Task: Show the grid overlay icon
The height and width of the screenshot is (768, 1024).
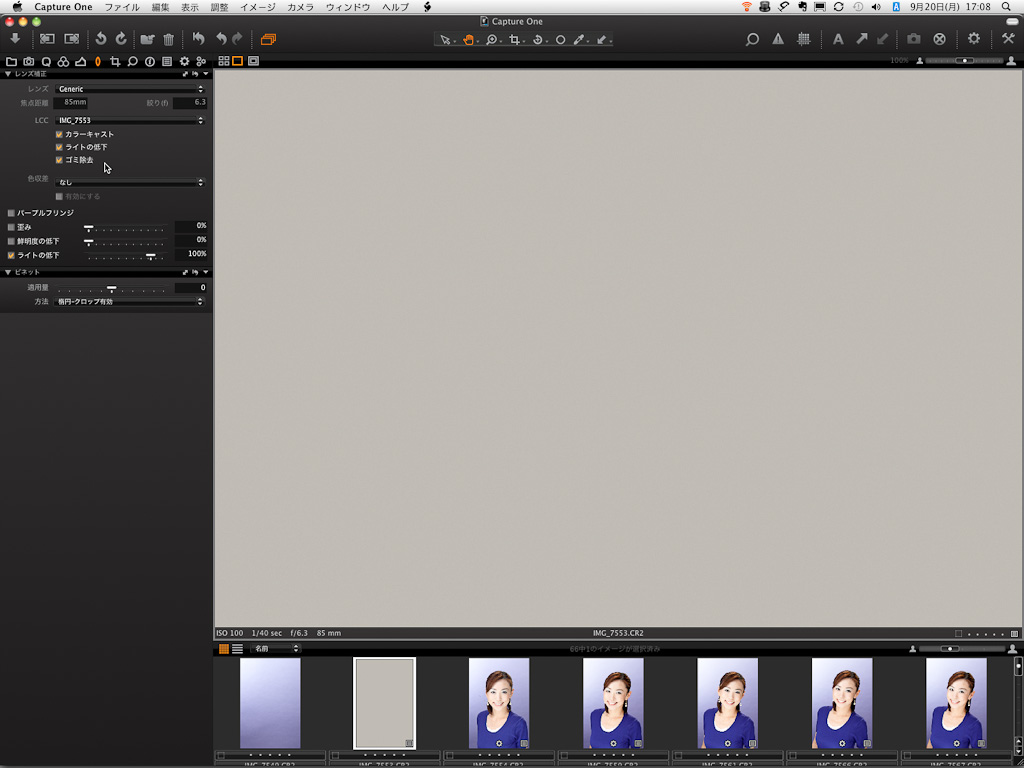Action: click(x=804, y=39)
